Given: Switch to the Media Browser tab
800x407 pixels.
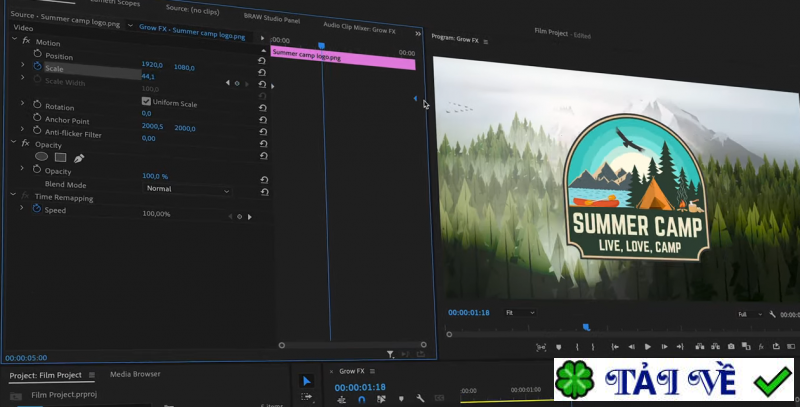Looking at the screenshot, I should pos(135,375).
